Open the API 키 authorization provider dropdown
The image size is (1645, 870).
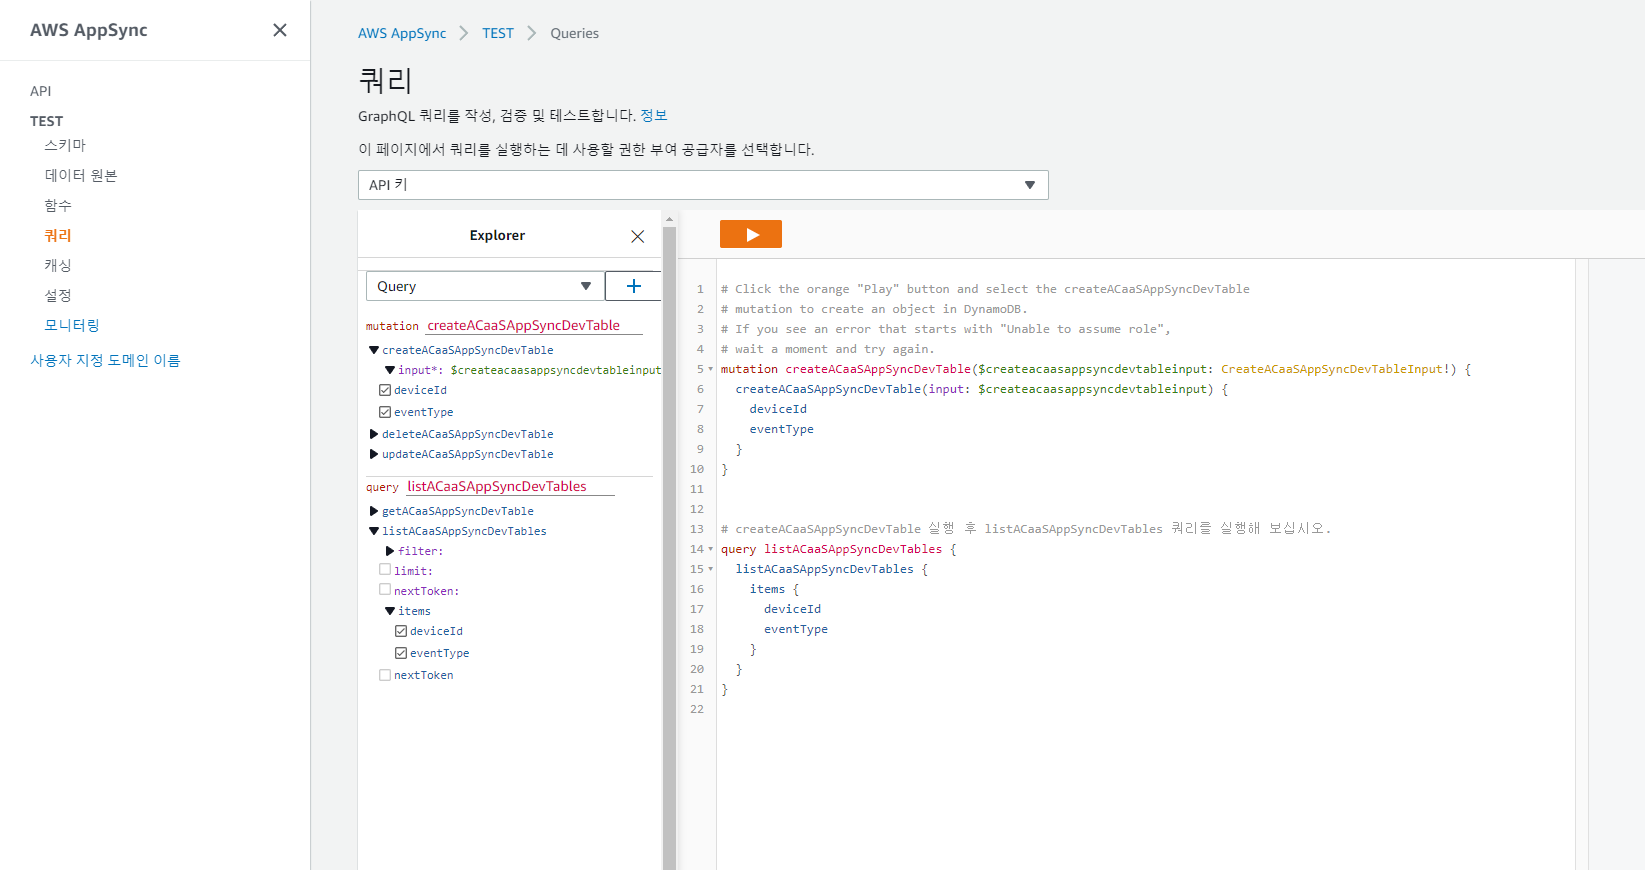tap(703, 185)
